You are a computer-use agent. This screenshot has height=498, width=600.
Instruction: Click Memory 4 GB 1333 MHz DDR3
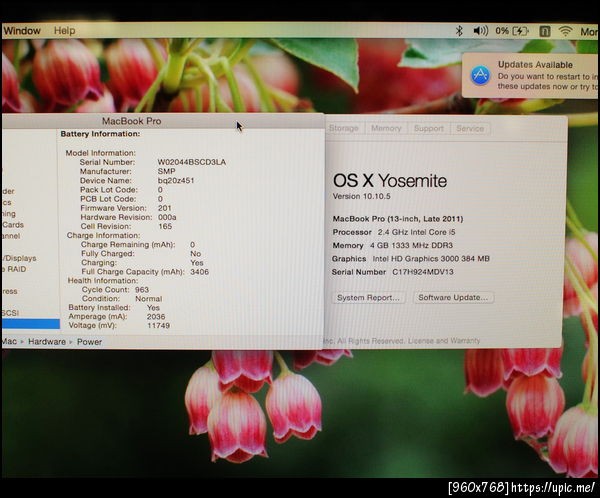(x=393, y=245)
